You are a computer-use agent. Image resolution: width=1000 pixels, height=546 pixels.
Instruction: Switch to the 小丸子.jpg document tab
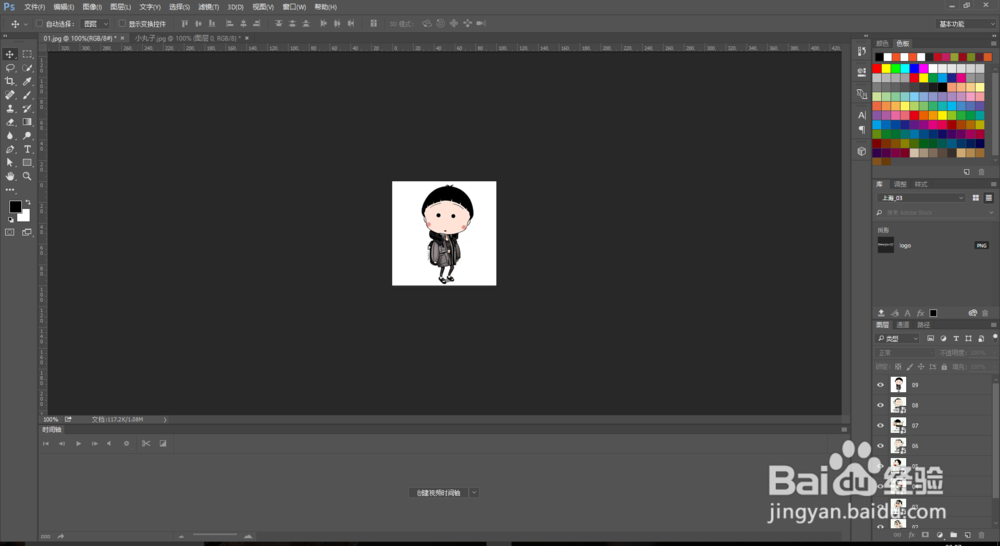coord(186,38)
